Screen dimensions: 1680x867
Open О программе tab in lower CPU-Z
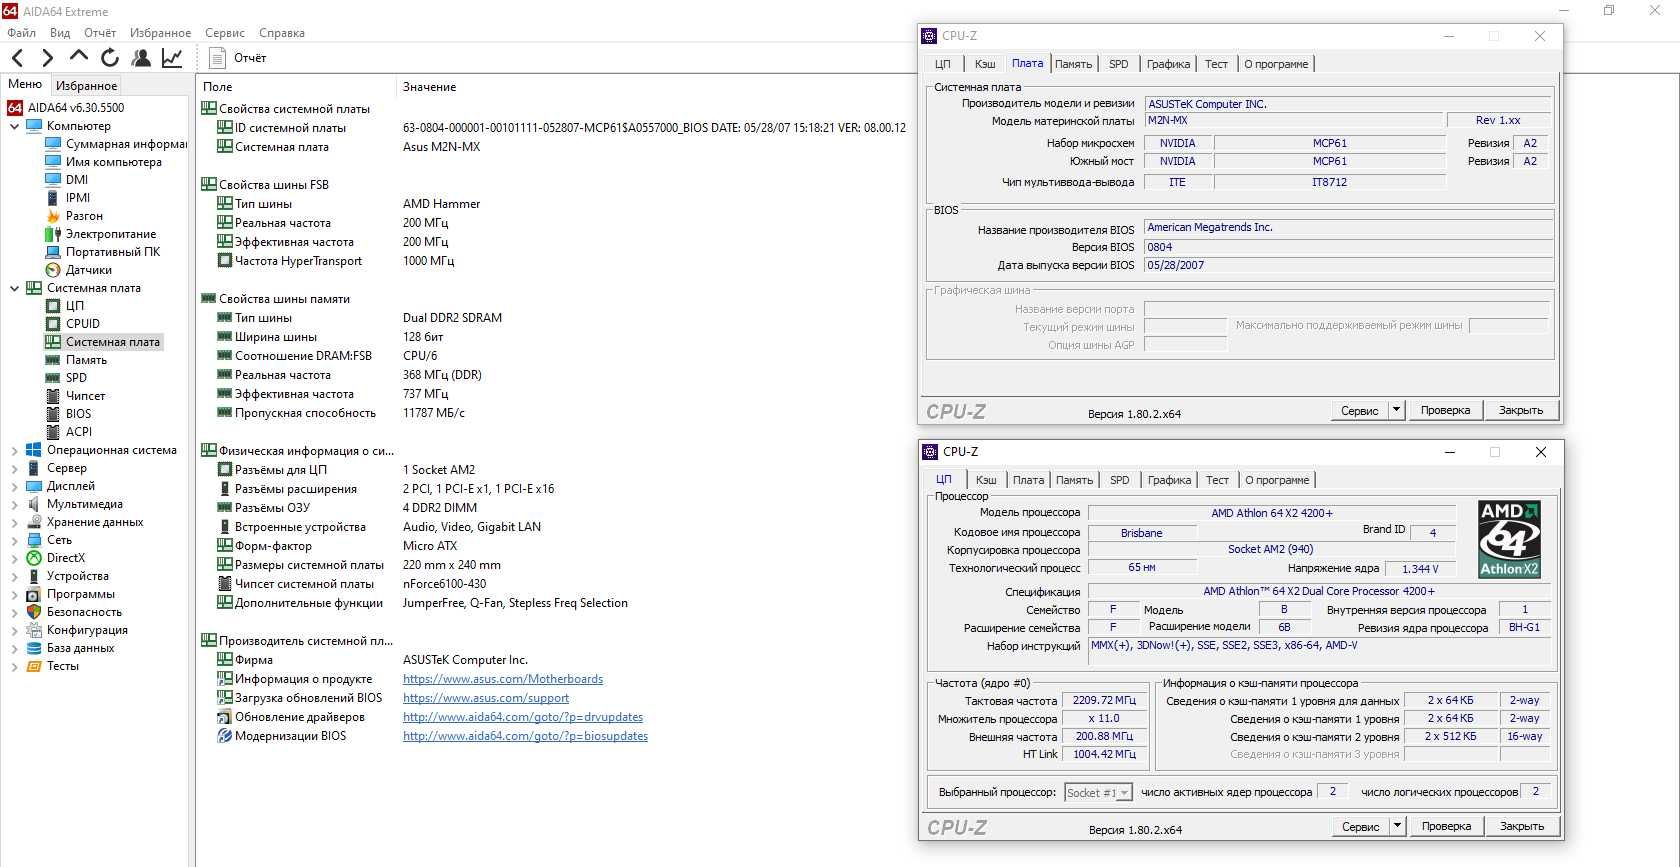tap(1277, 480)
